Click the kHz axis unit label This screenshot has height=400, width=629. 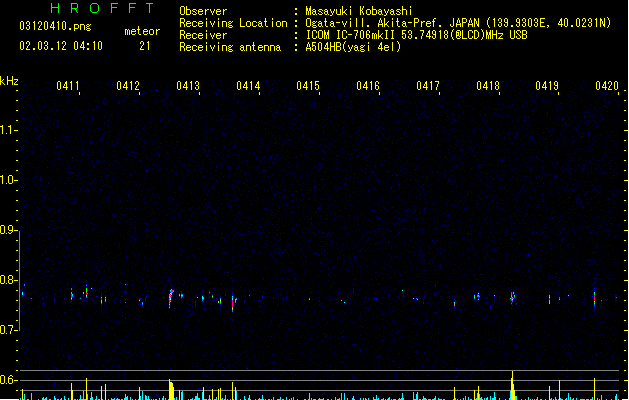(9, 81)
